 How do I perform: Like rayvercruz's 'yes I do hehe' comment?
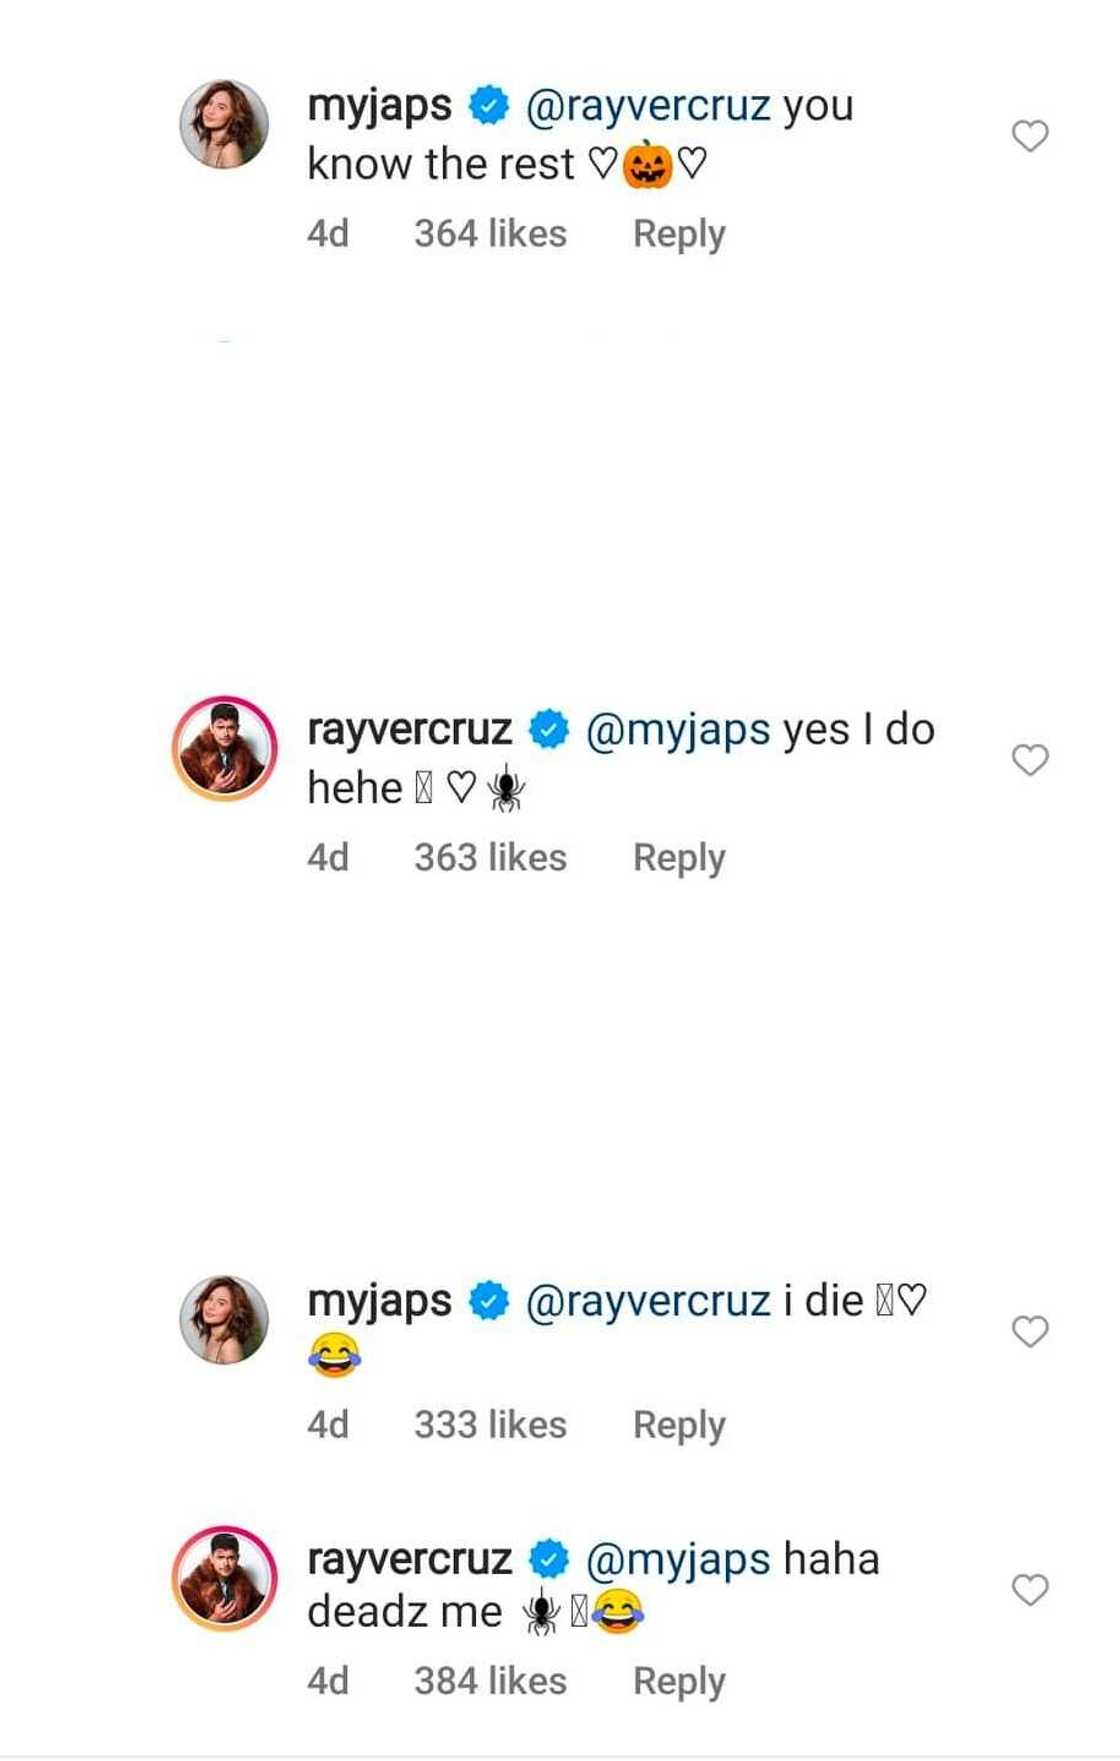coord(1030,760)
